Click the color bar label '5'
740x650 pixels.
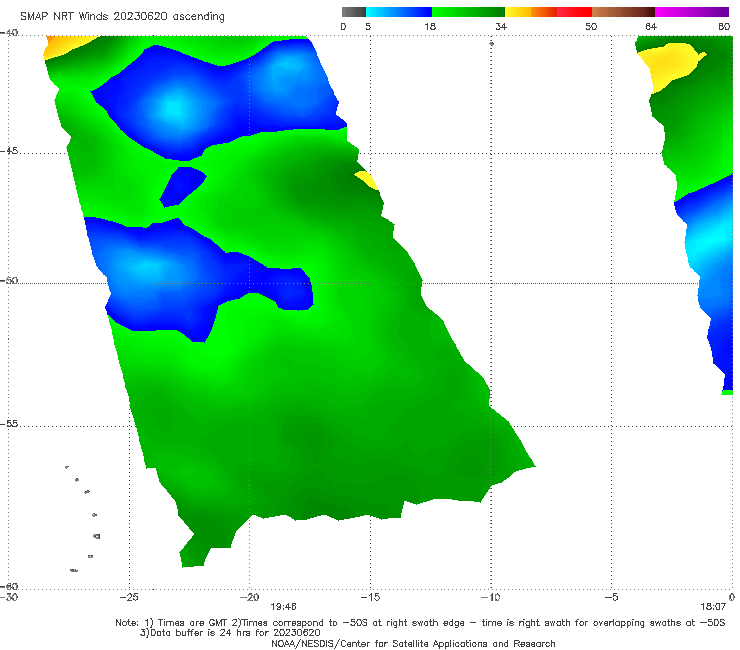(368, 26)
